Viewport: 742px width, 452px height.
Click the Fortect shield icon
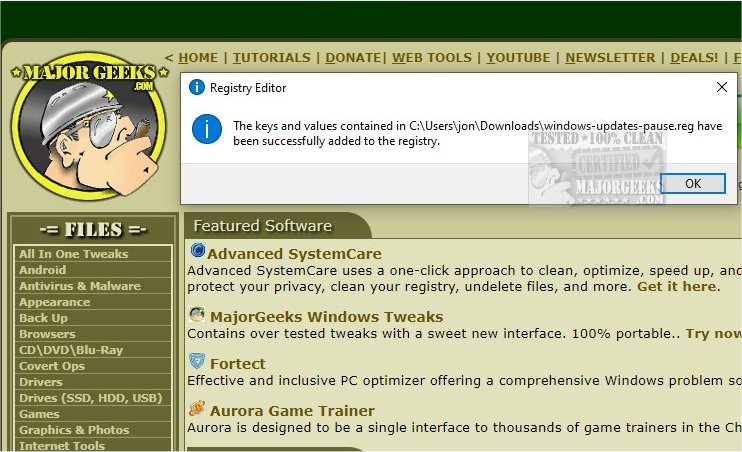click(x=197, y=361)
